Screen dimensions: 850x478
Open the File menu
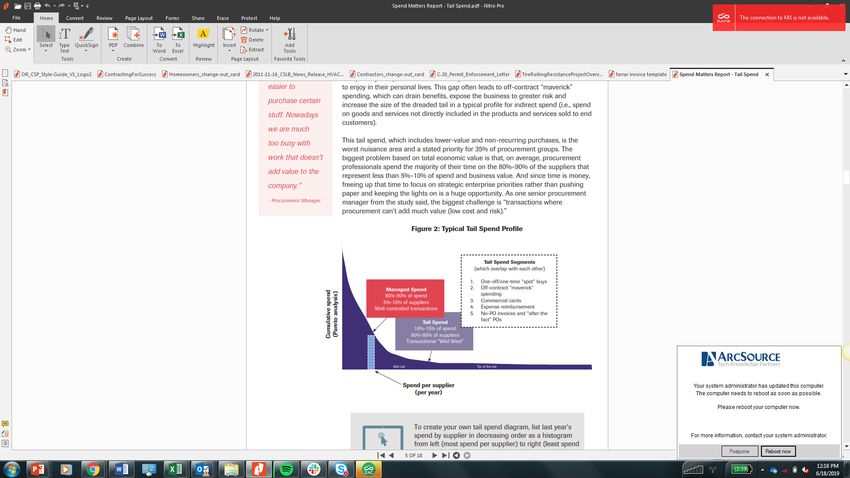pos(16,18)
